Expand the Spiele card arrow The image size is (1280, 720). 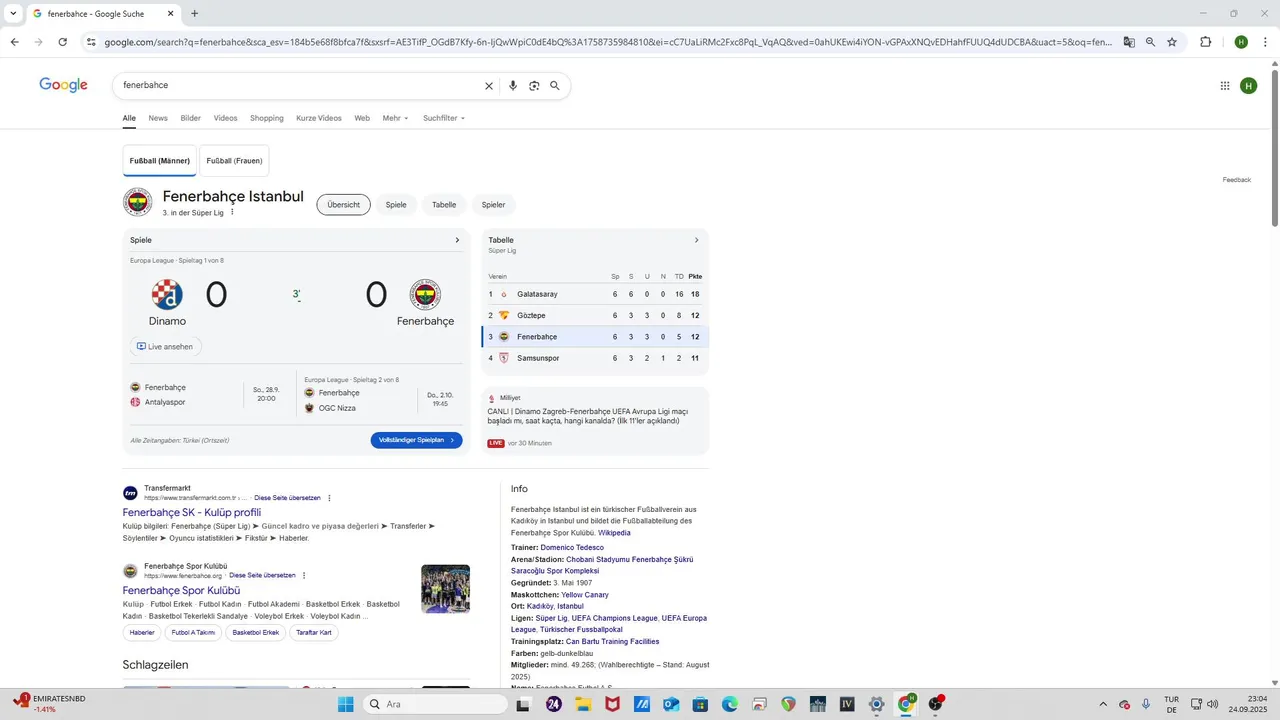(x=457, y=240)
